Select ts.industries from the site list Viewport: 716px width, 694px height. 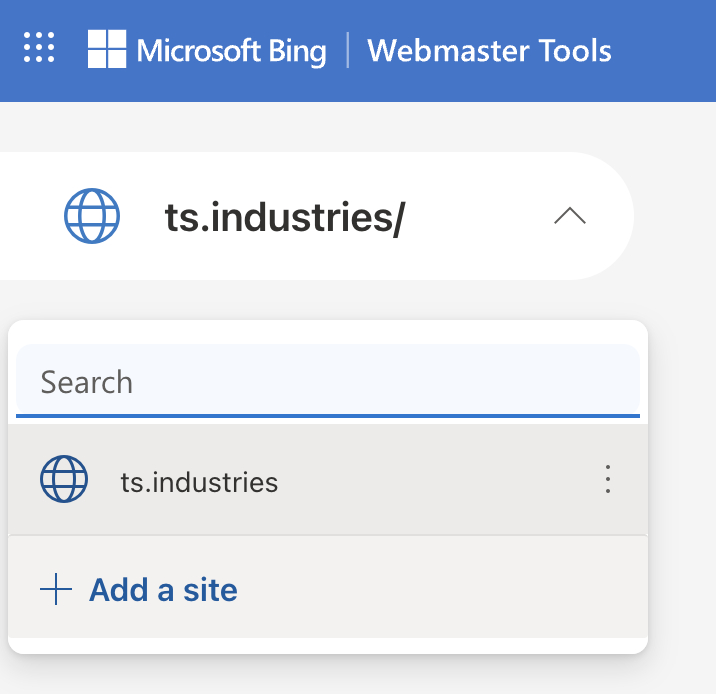[x=199, y=482]
